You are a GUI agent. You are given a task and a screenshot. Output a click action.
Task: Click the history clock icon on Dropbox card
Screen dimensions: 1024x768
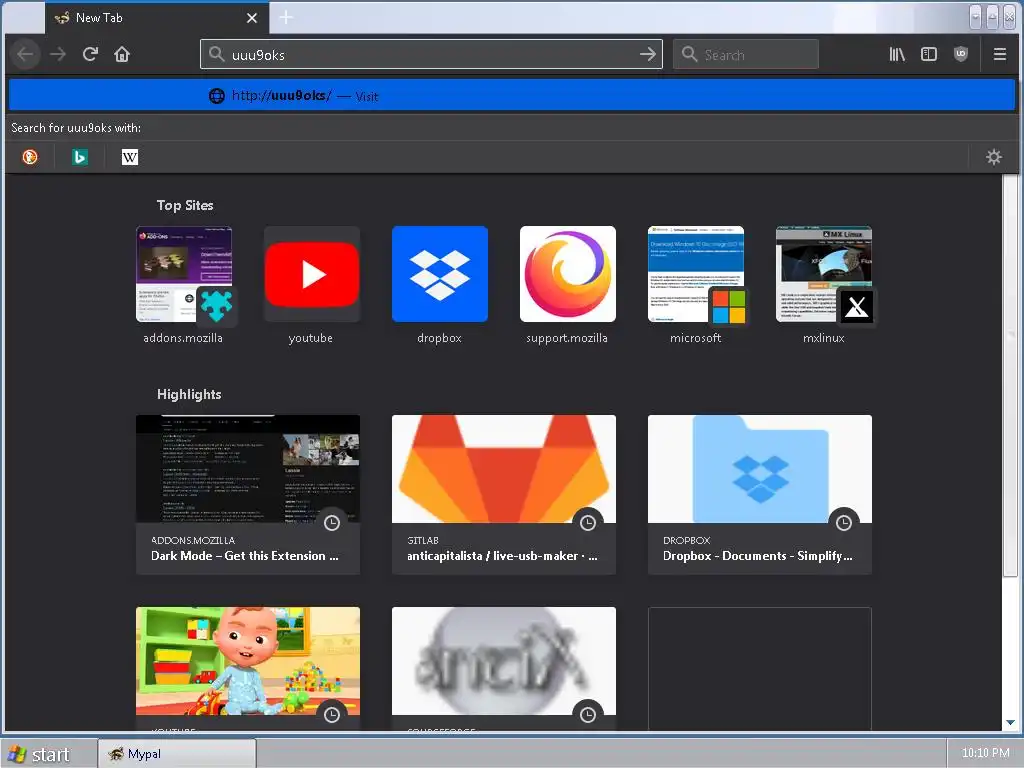[x=844, y=522]
